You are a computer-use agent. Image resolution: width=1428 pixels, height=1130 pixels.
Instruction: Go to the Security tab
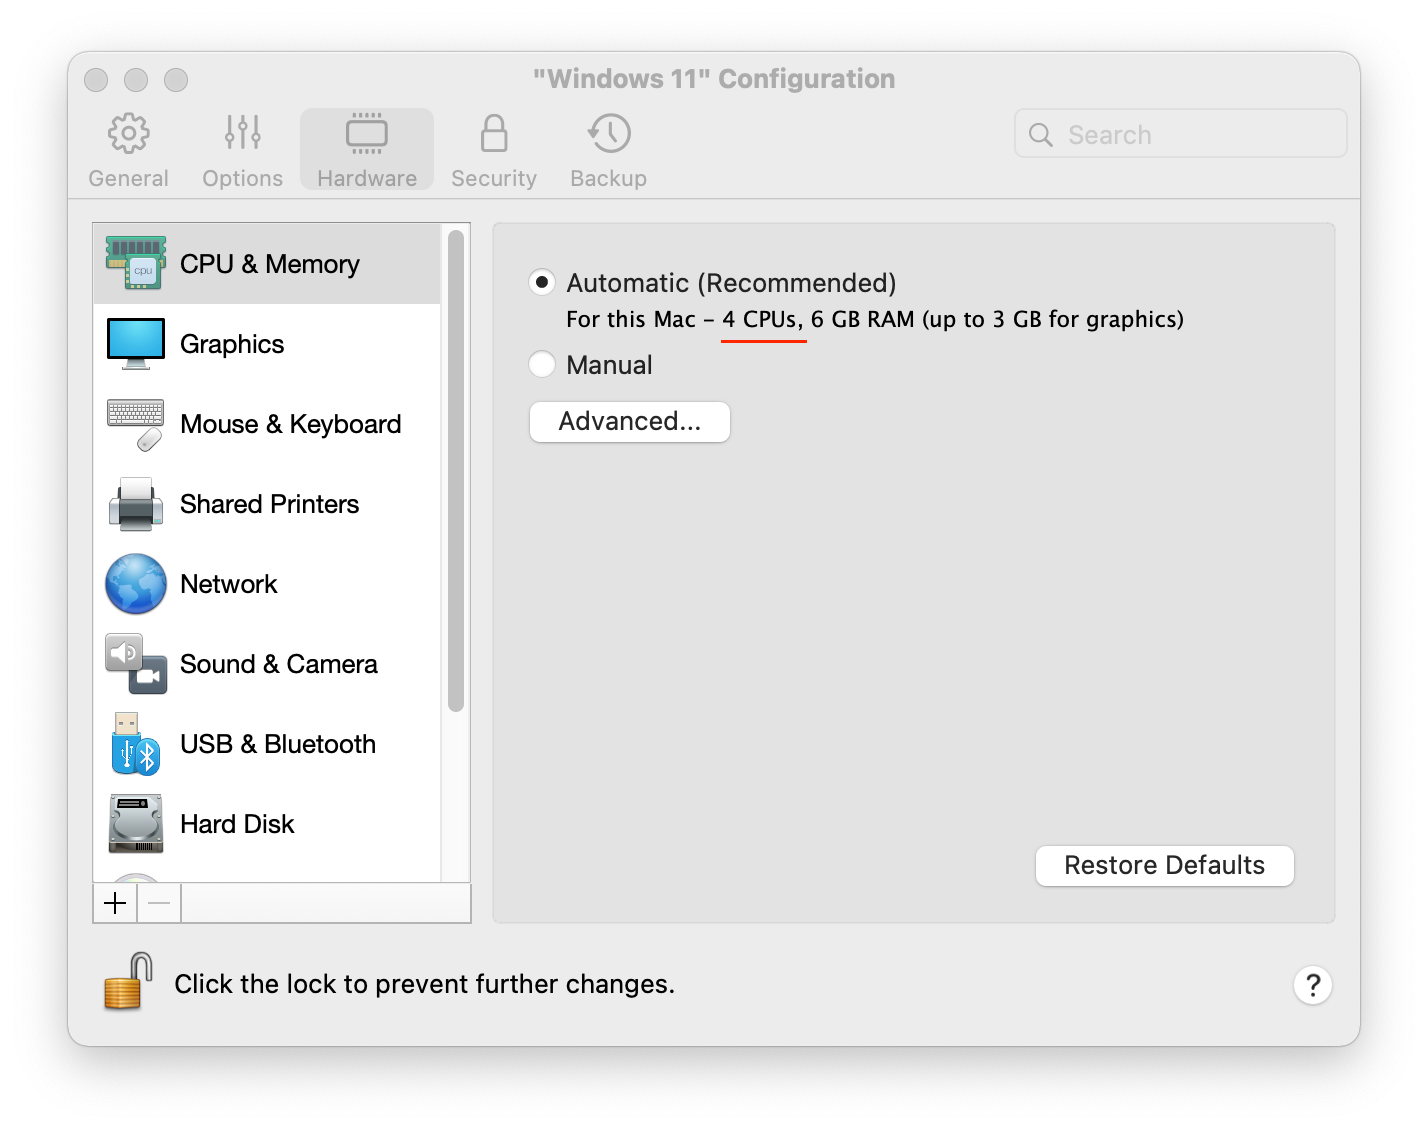click(494, 150)
